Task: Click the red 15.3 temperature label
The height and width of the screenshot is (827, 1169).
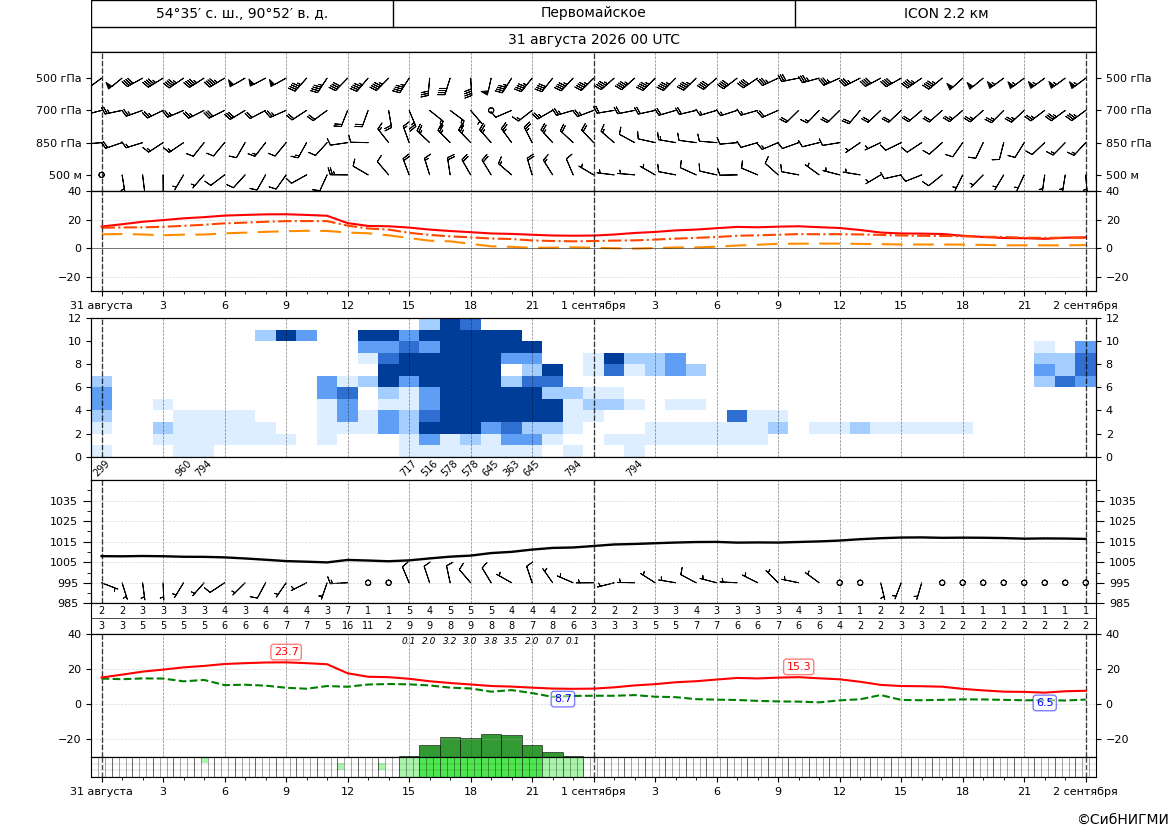Action: [798, 667]
